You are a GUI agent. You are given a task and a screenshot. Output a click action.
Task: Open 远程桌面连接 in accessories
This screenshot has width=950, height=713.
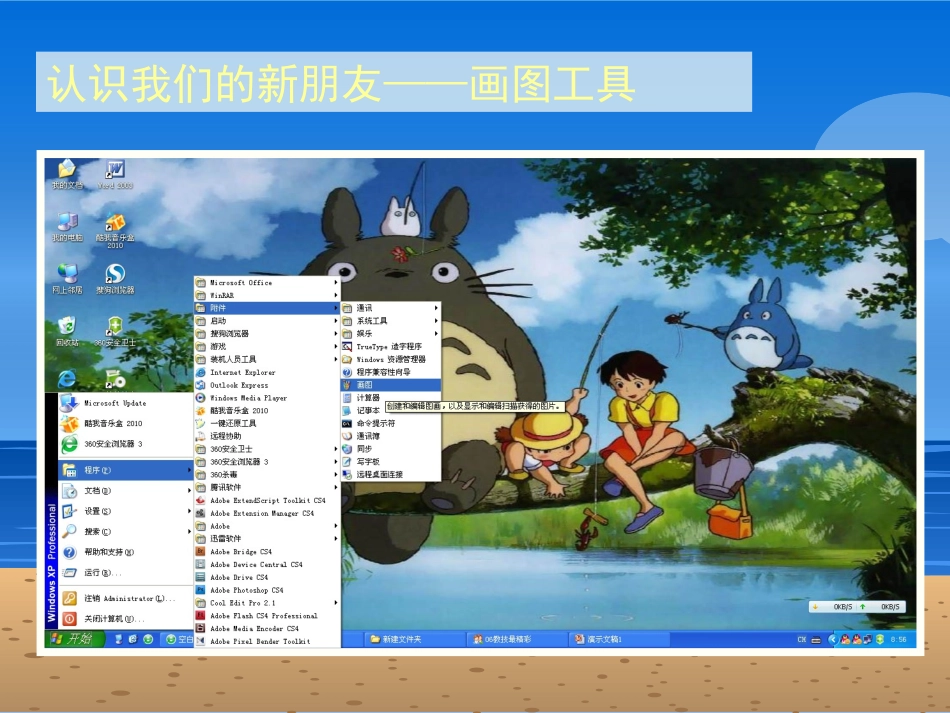click(391, 474)
